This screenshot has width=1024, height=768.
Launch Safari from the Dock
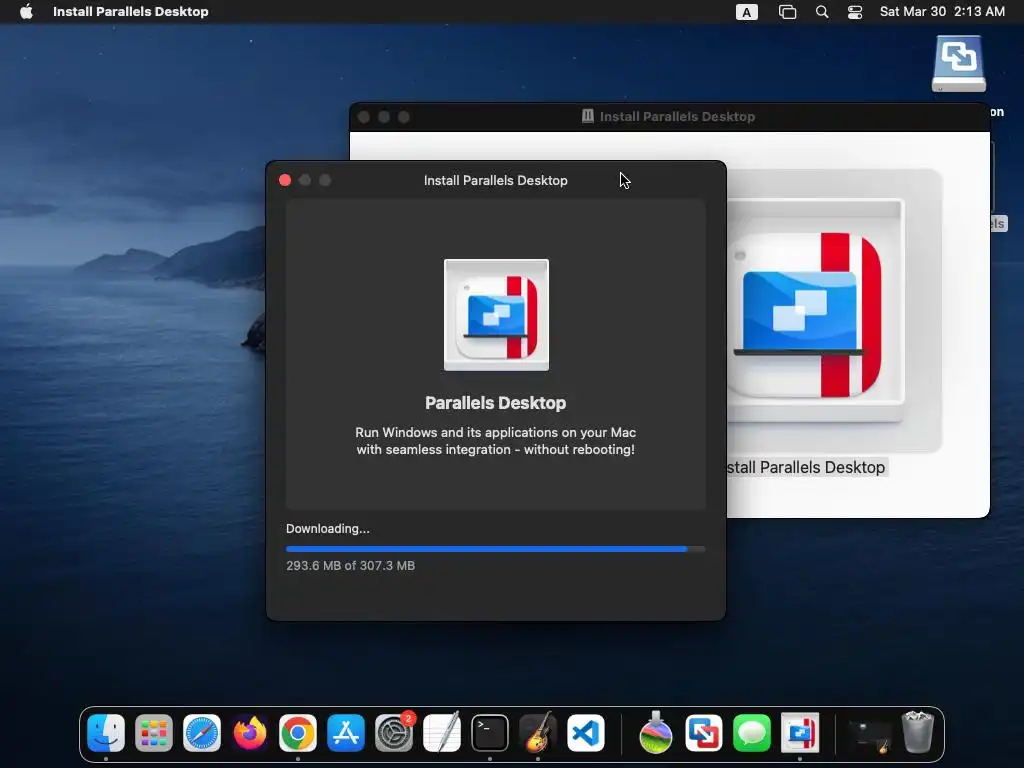coord(202,733)
